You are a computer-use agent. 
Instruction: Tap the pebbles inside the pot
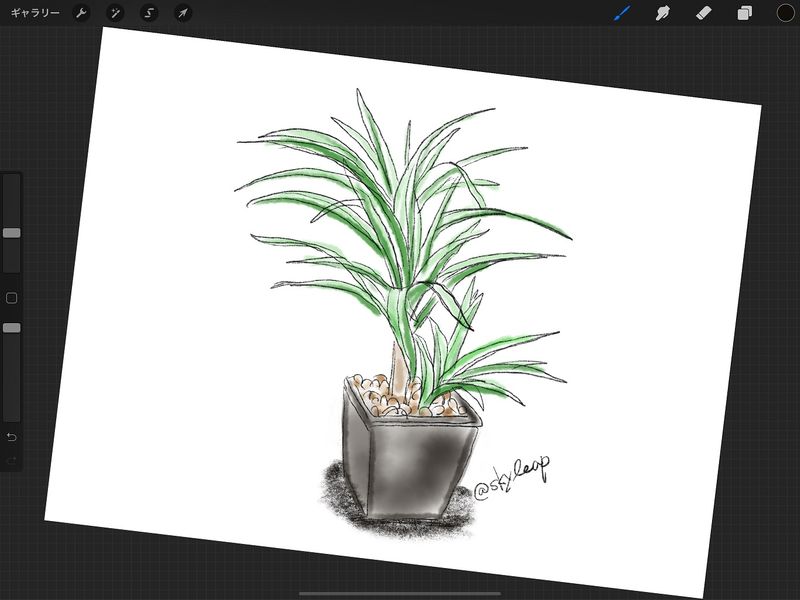[385, 395]
